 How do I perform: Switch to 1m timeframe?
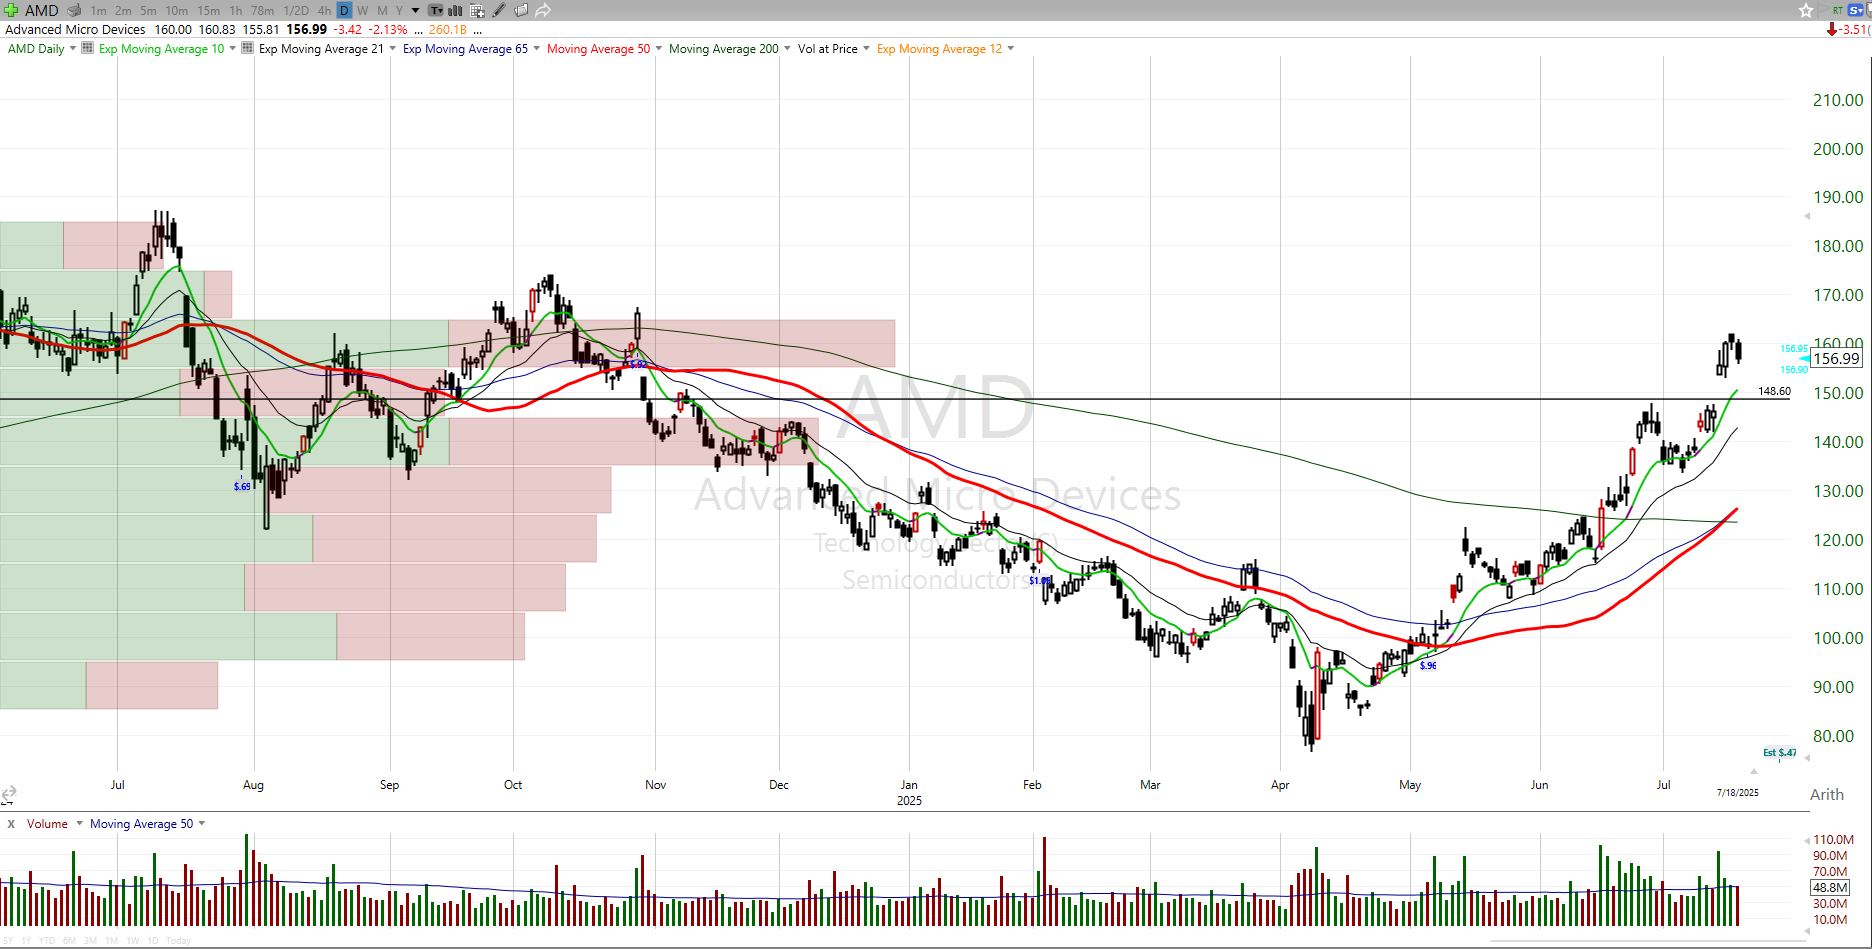pyautogui.click(x=98, y=11)
